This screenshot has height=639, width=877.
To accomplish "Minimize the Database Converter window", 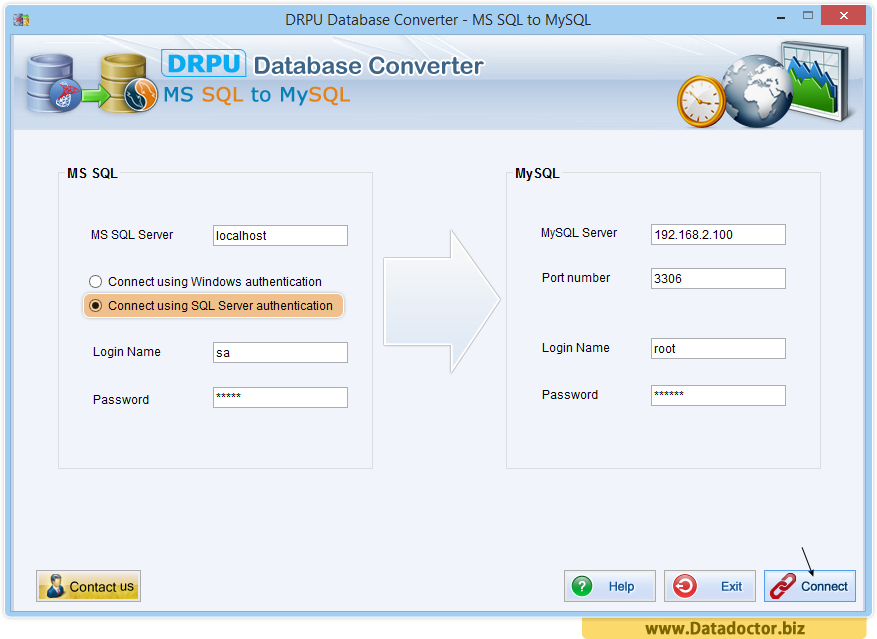I will 781,17.
